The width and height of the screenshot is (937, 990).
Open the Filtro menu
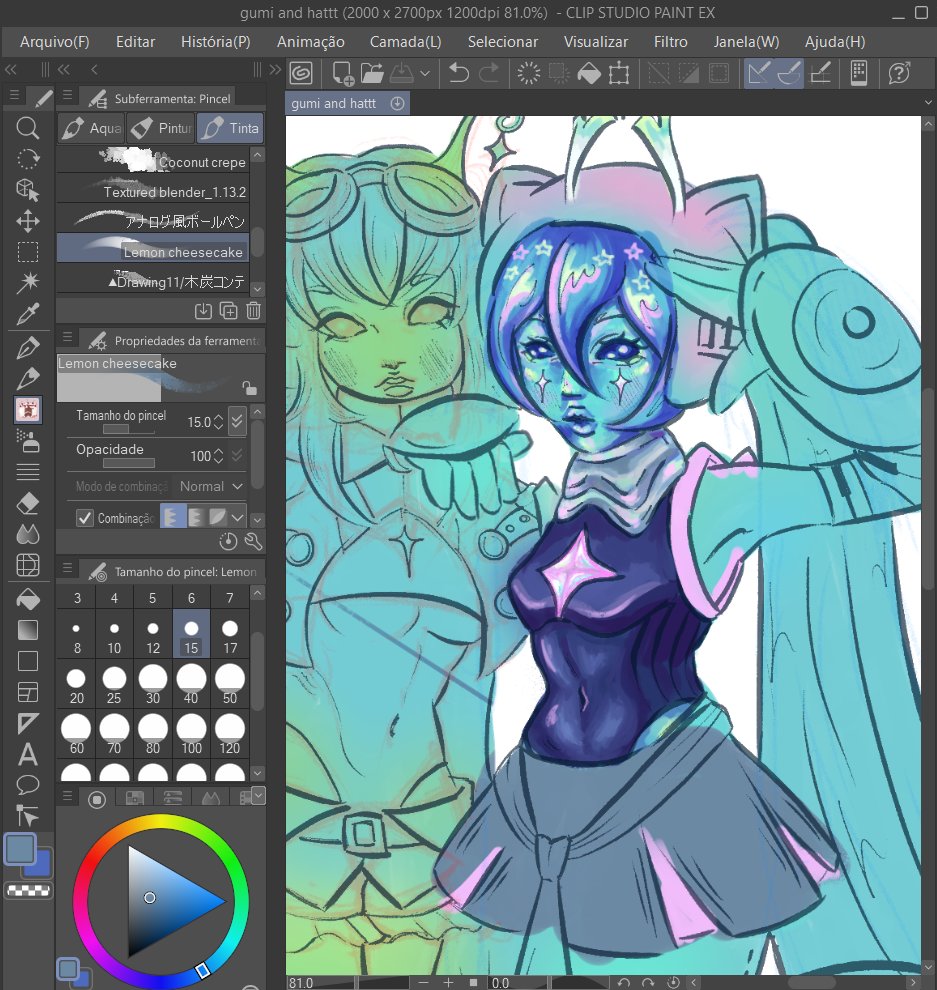671,42
